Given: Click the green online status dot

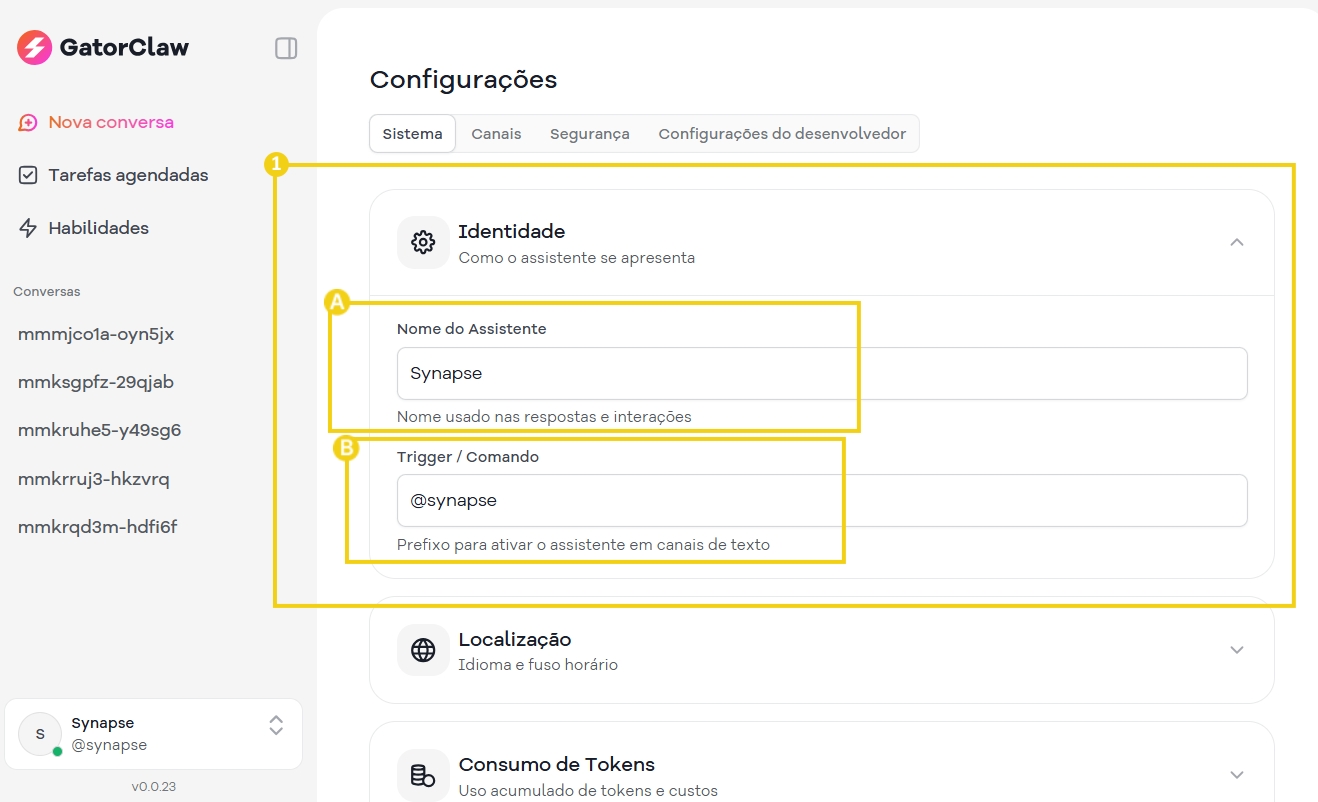Looking at the screenshot, I should (56, 748).
